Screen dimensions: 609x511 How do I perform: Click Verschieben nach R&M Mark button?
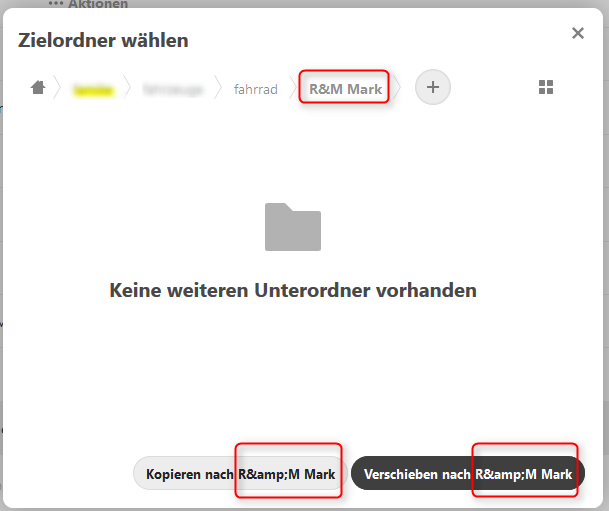pyautogui.click(x=468, y=474)
